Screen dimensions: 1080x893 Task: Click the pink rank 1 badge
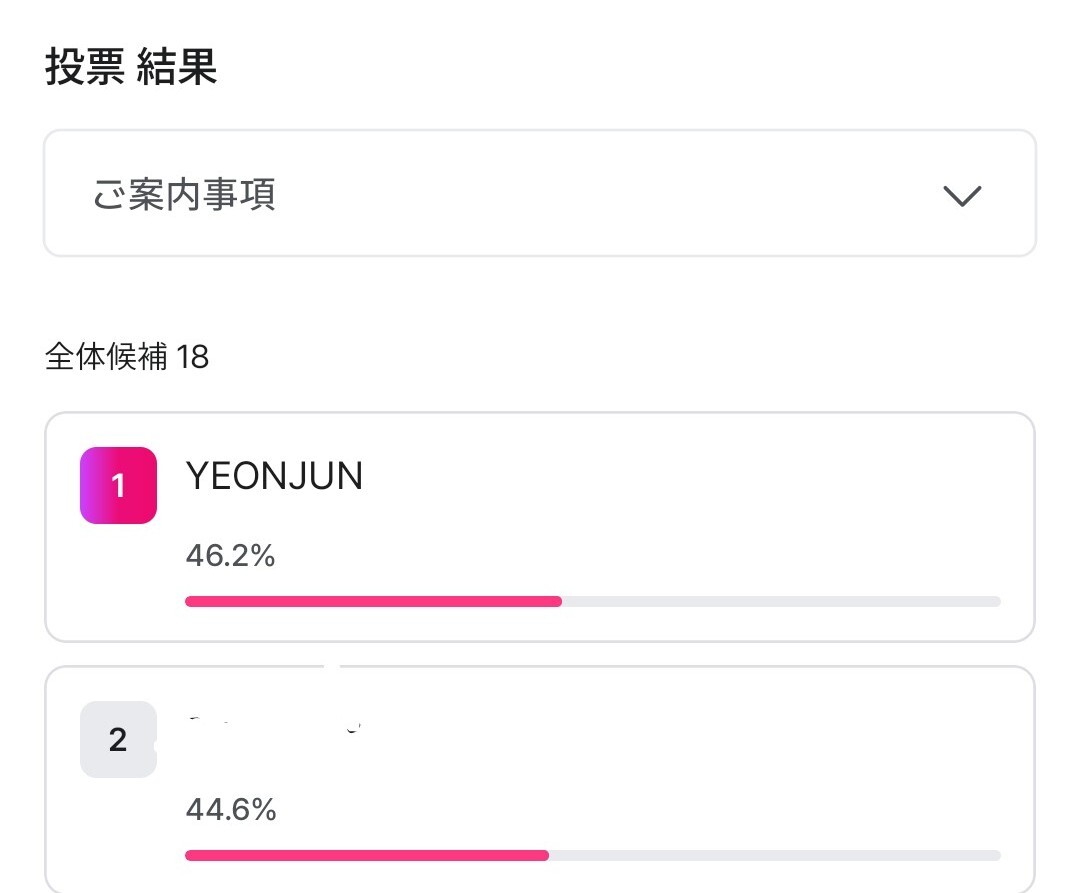(118, 486)
